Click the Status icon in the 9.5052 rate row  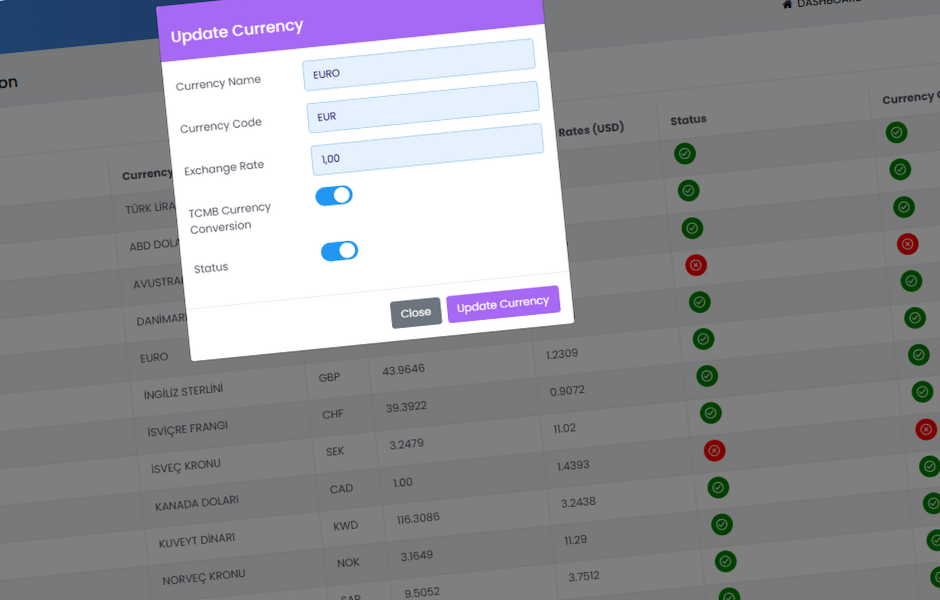click(725, 562)
